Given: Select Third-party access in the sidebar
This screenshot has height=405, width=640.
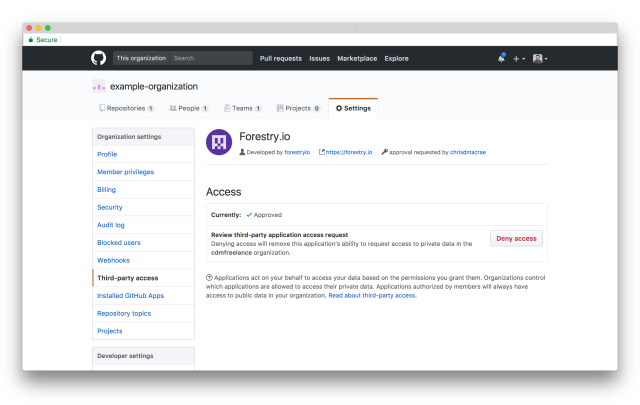Looking at the screenshot, I should [x=143, y=278].
